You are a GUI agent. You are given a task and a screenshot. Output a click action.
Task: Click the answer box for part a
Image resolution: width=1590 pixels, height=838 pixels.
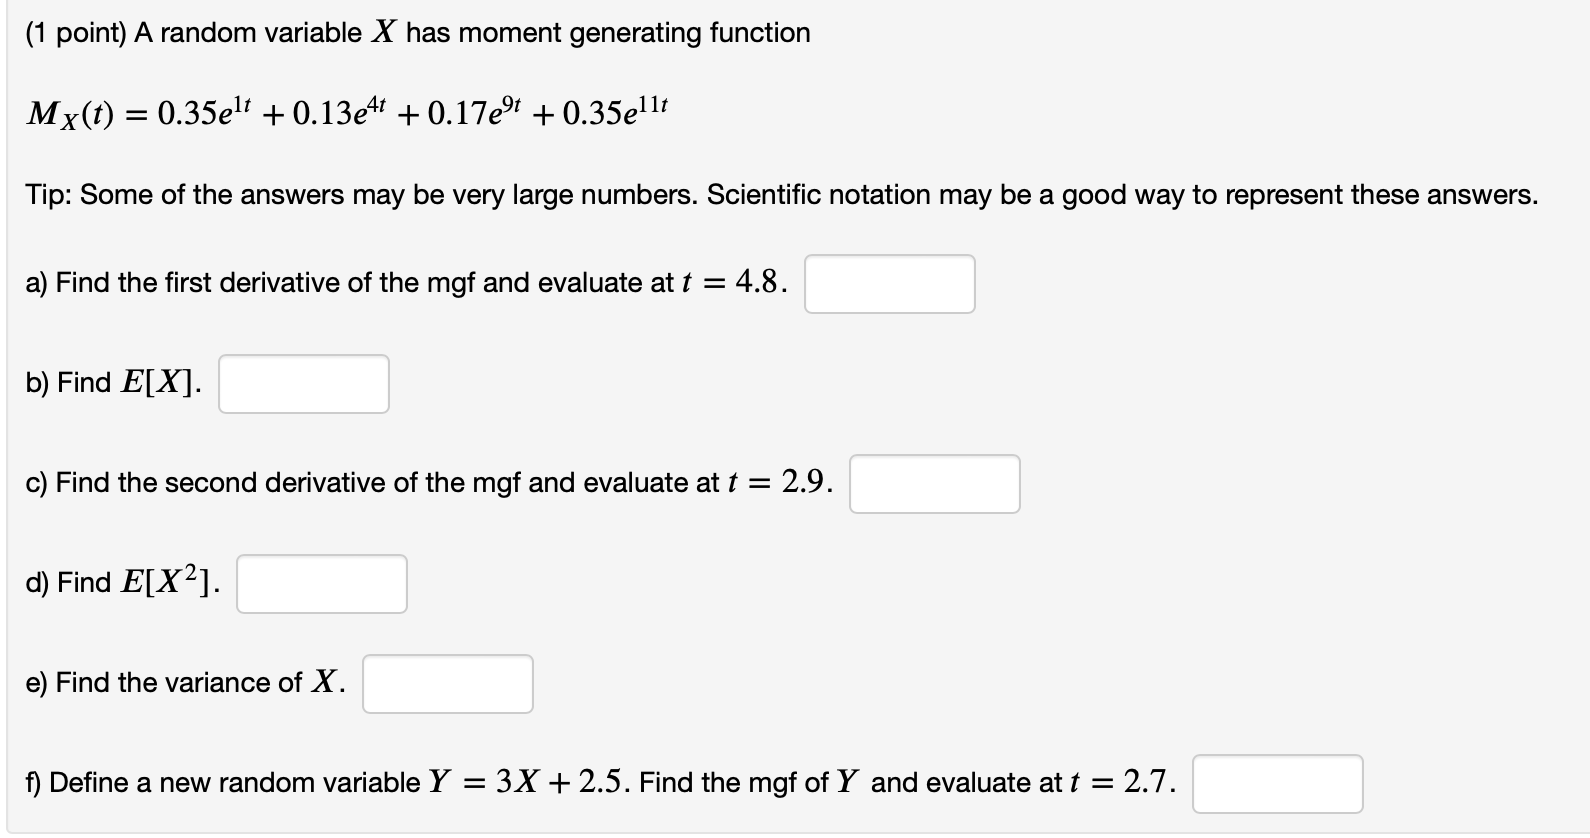click(x=890, y=284)
